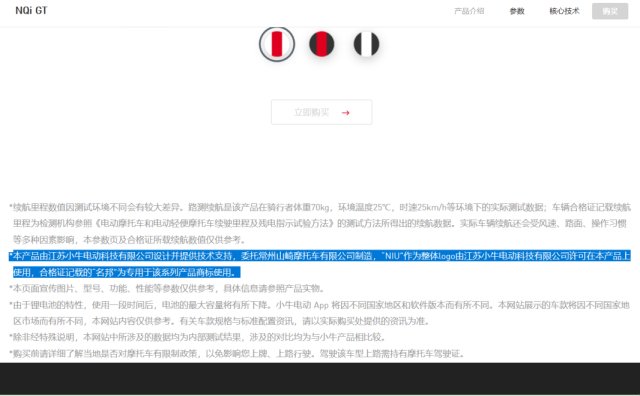Click the line starting 区市场而有所不同
This screenshot has height=396, width=640.
tap(222, 321)
